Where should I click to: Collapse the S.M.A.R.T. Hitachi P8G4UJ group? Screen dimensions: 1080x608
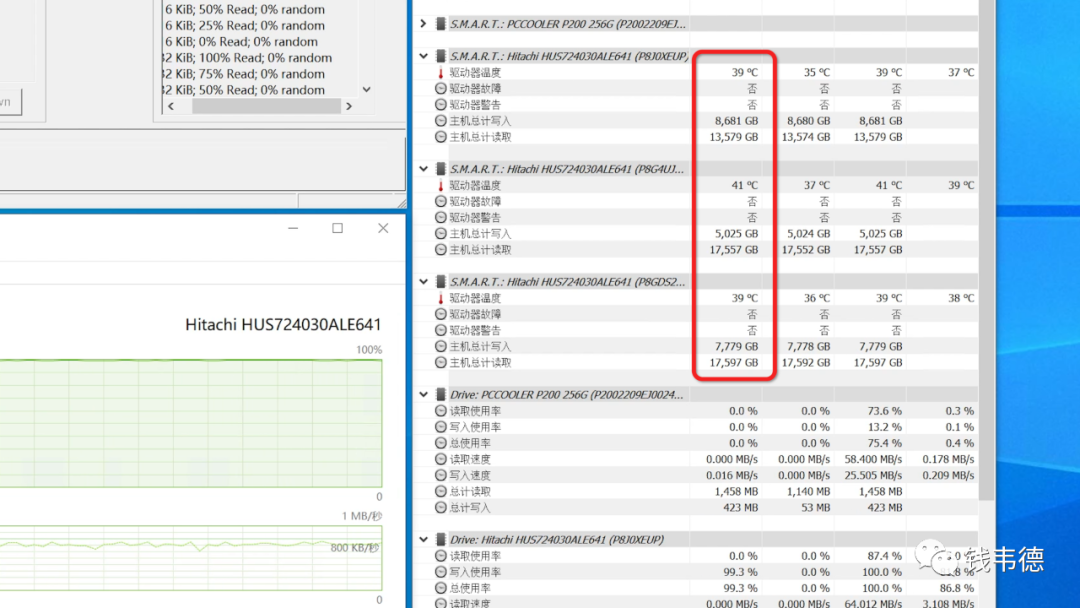424,169
